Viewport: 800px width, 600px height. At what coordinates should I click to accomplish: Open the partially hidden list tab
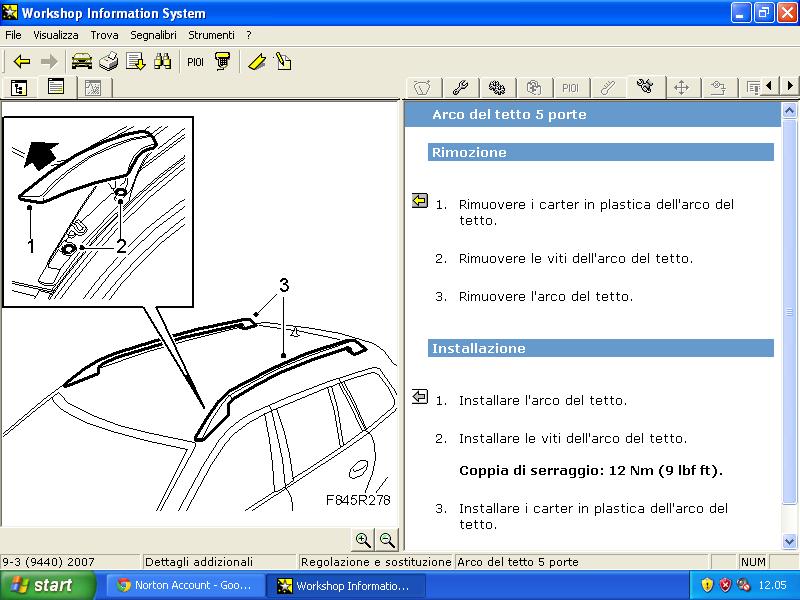click(751, 88)
